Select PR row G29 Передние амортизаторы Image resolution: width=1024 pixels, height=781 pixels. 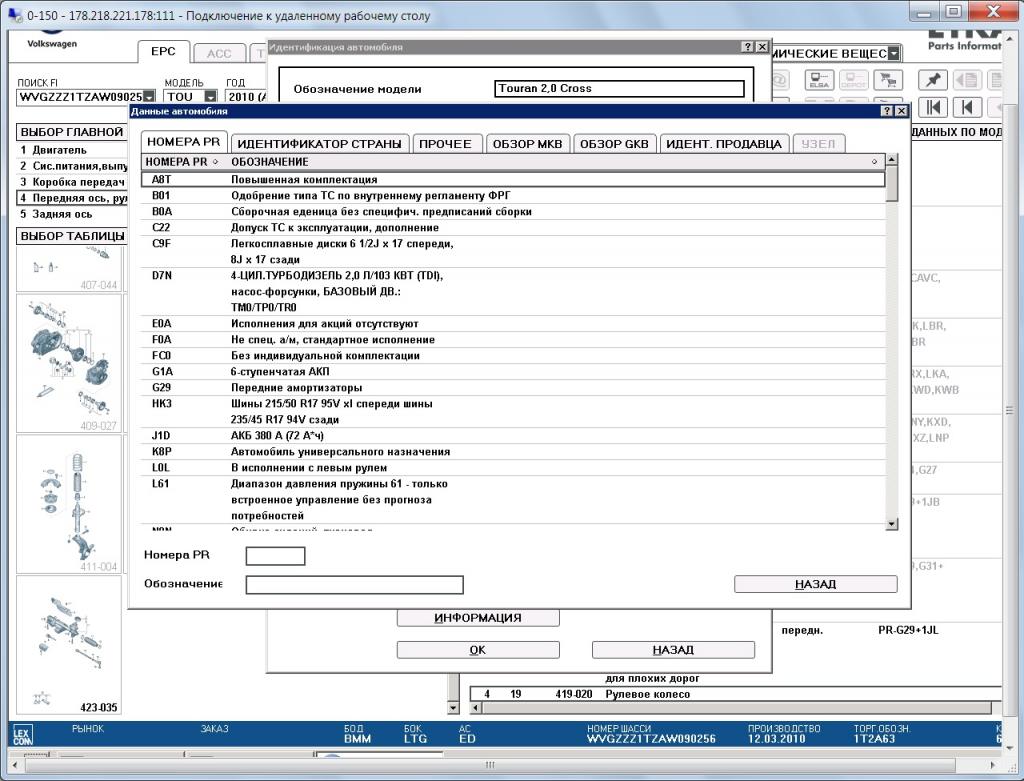[513, 387]
